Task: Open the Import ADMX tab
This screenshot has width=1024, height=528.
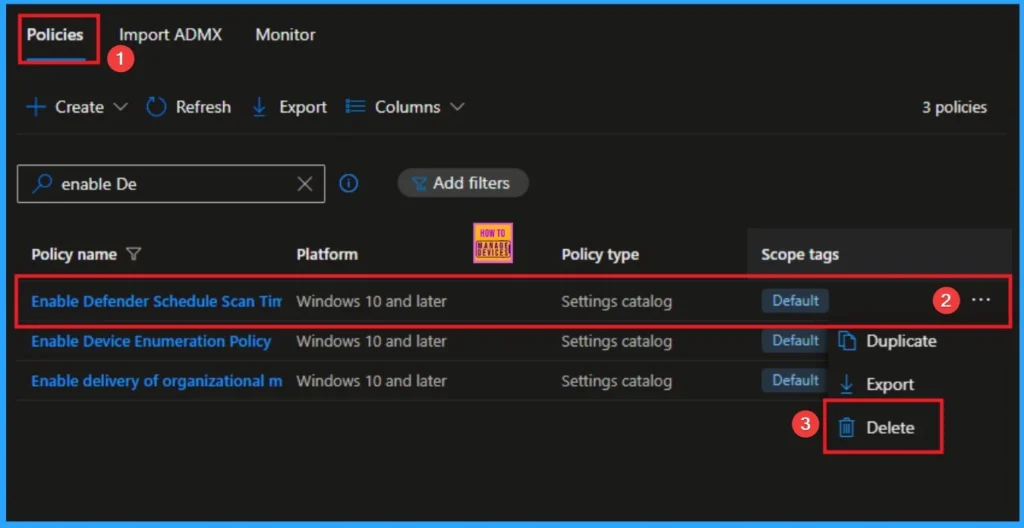Action: coord(170,35)
